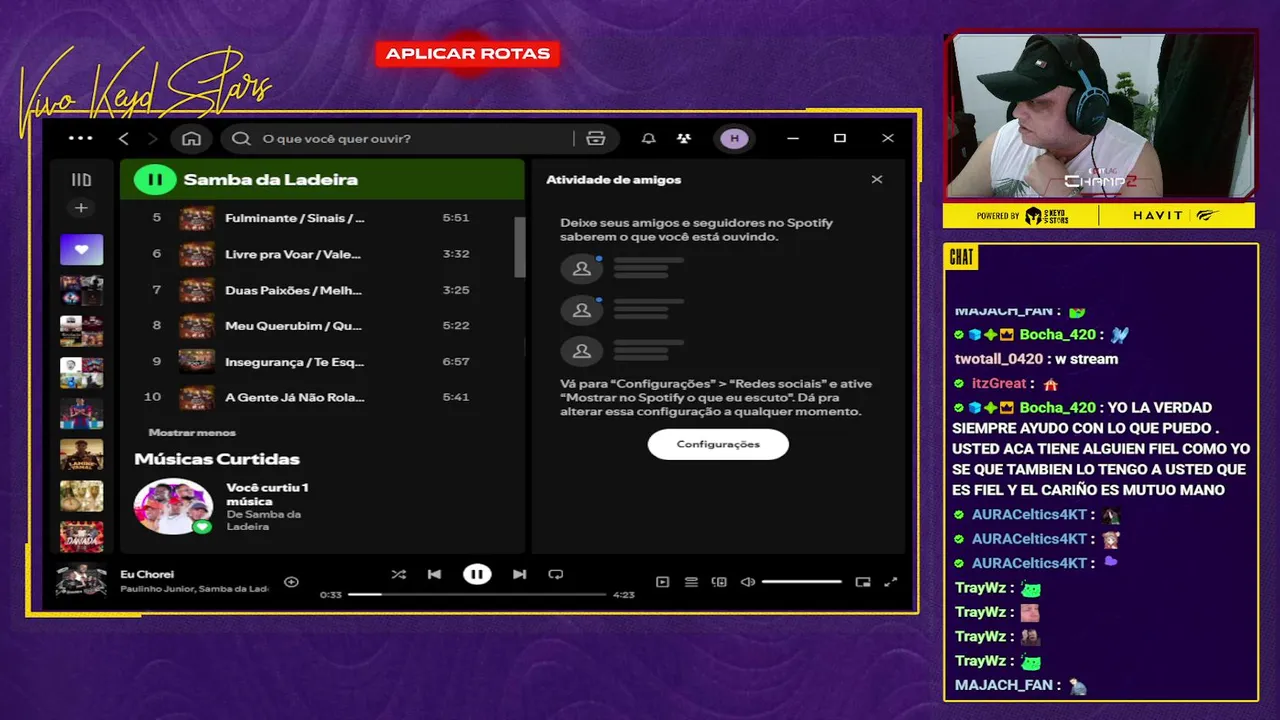Open the Browse icon in search bar
The image size is (1280, 720).
596,138
